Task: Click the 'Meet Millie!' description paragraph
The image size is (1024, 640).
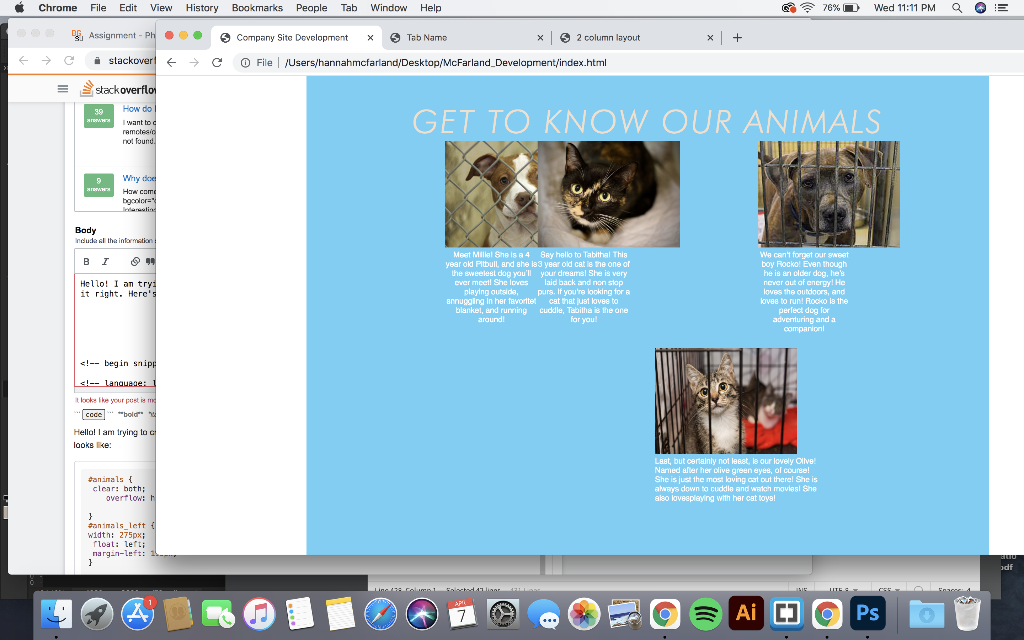Action: [x=491, y=287]
